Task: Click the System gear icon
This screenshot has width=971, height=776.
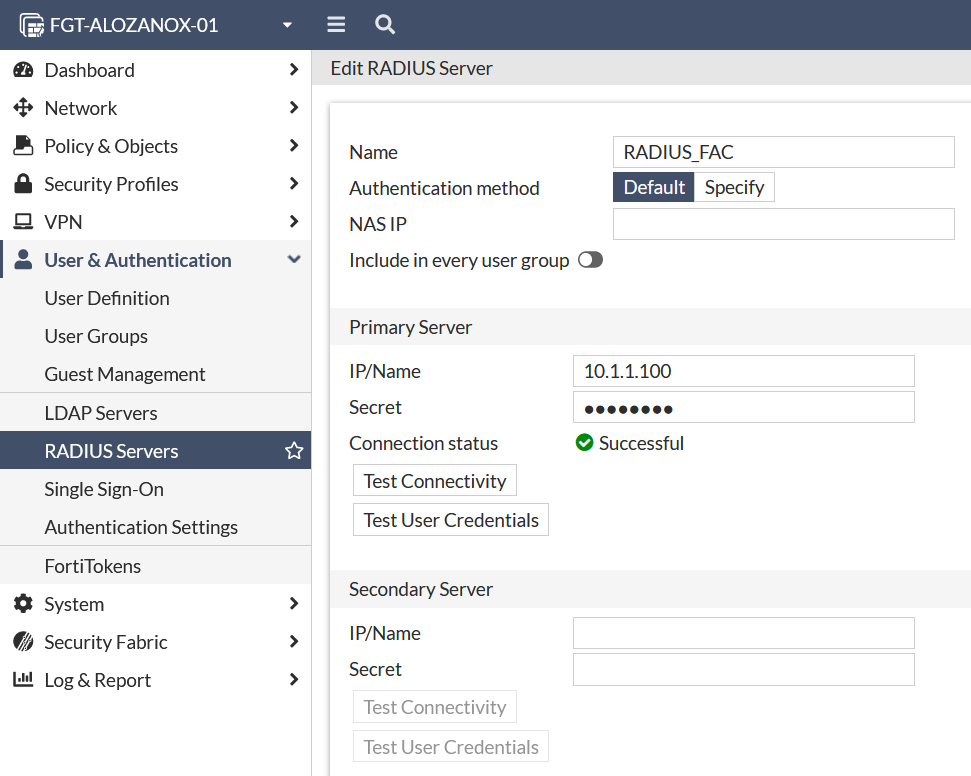Action: 23,604
